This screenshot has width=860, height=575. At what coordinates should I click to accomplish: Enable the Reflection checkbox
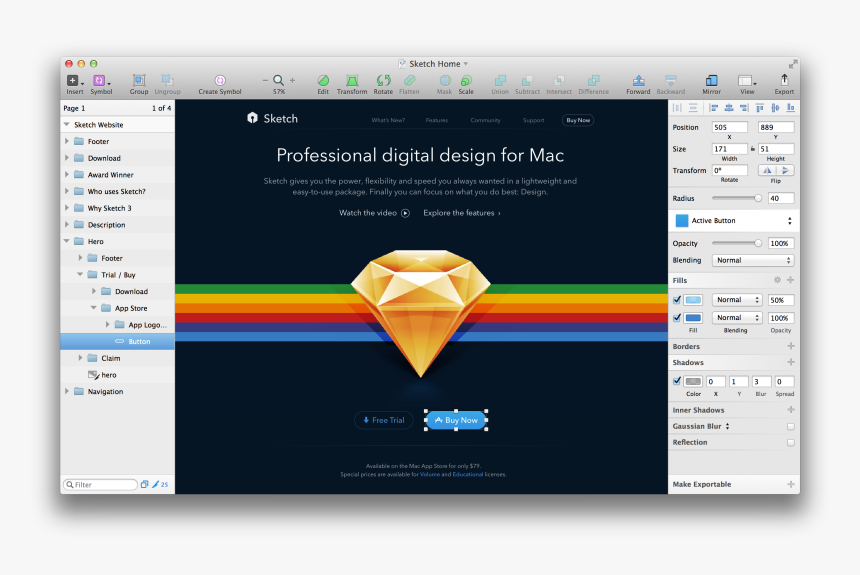point(790,442)
